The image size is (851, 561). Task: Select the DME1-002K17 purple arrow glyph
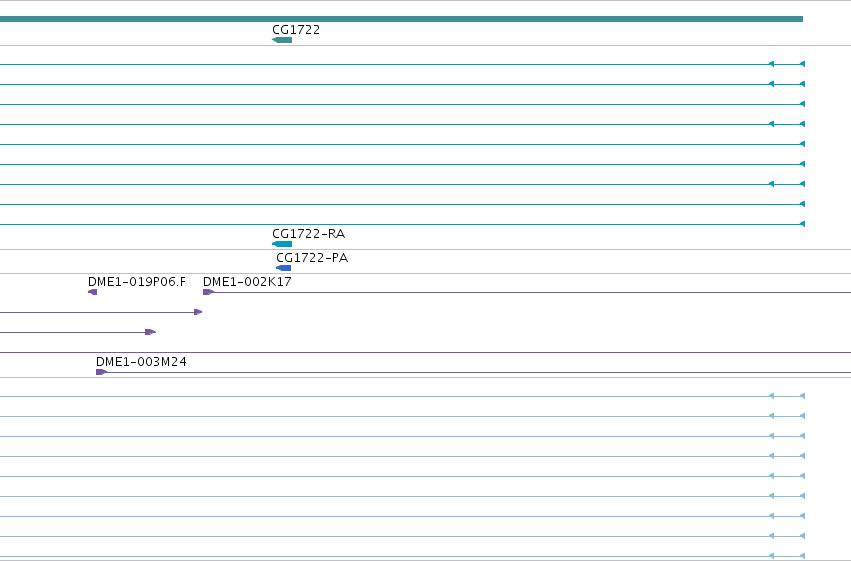pos(208,292)
